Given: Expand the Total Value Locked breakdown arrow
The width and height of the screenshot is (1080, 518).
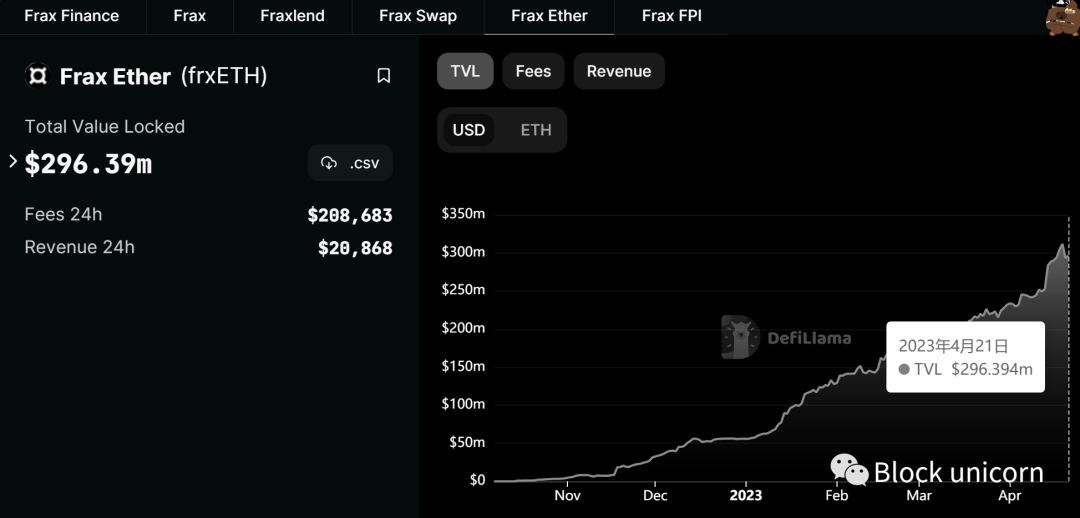Looking at the screenshot, I should (x=13, y=162).
